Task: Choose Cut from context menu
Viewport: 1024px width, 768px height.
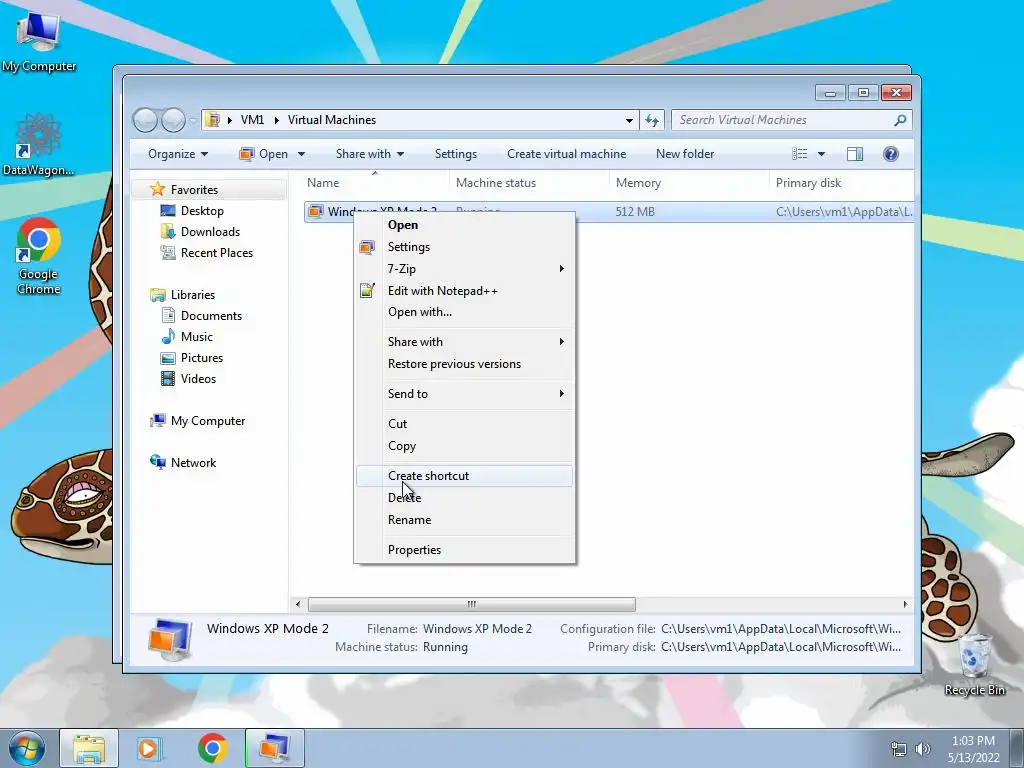Action: coord(464,424)
